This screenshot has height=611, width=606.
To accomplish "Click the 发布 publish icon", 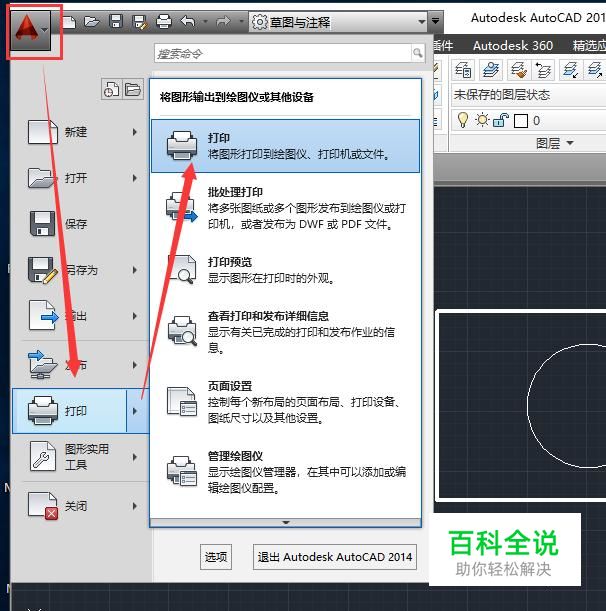I will coord(42,365).
